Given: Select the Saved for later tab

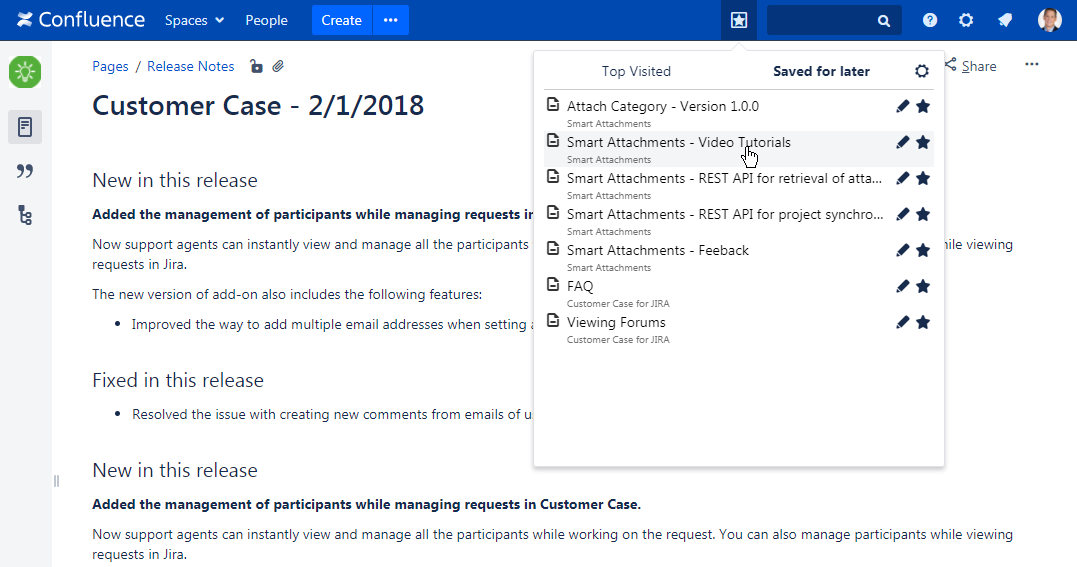Looking at the screenshot, I should click(821, 71).
